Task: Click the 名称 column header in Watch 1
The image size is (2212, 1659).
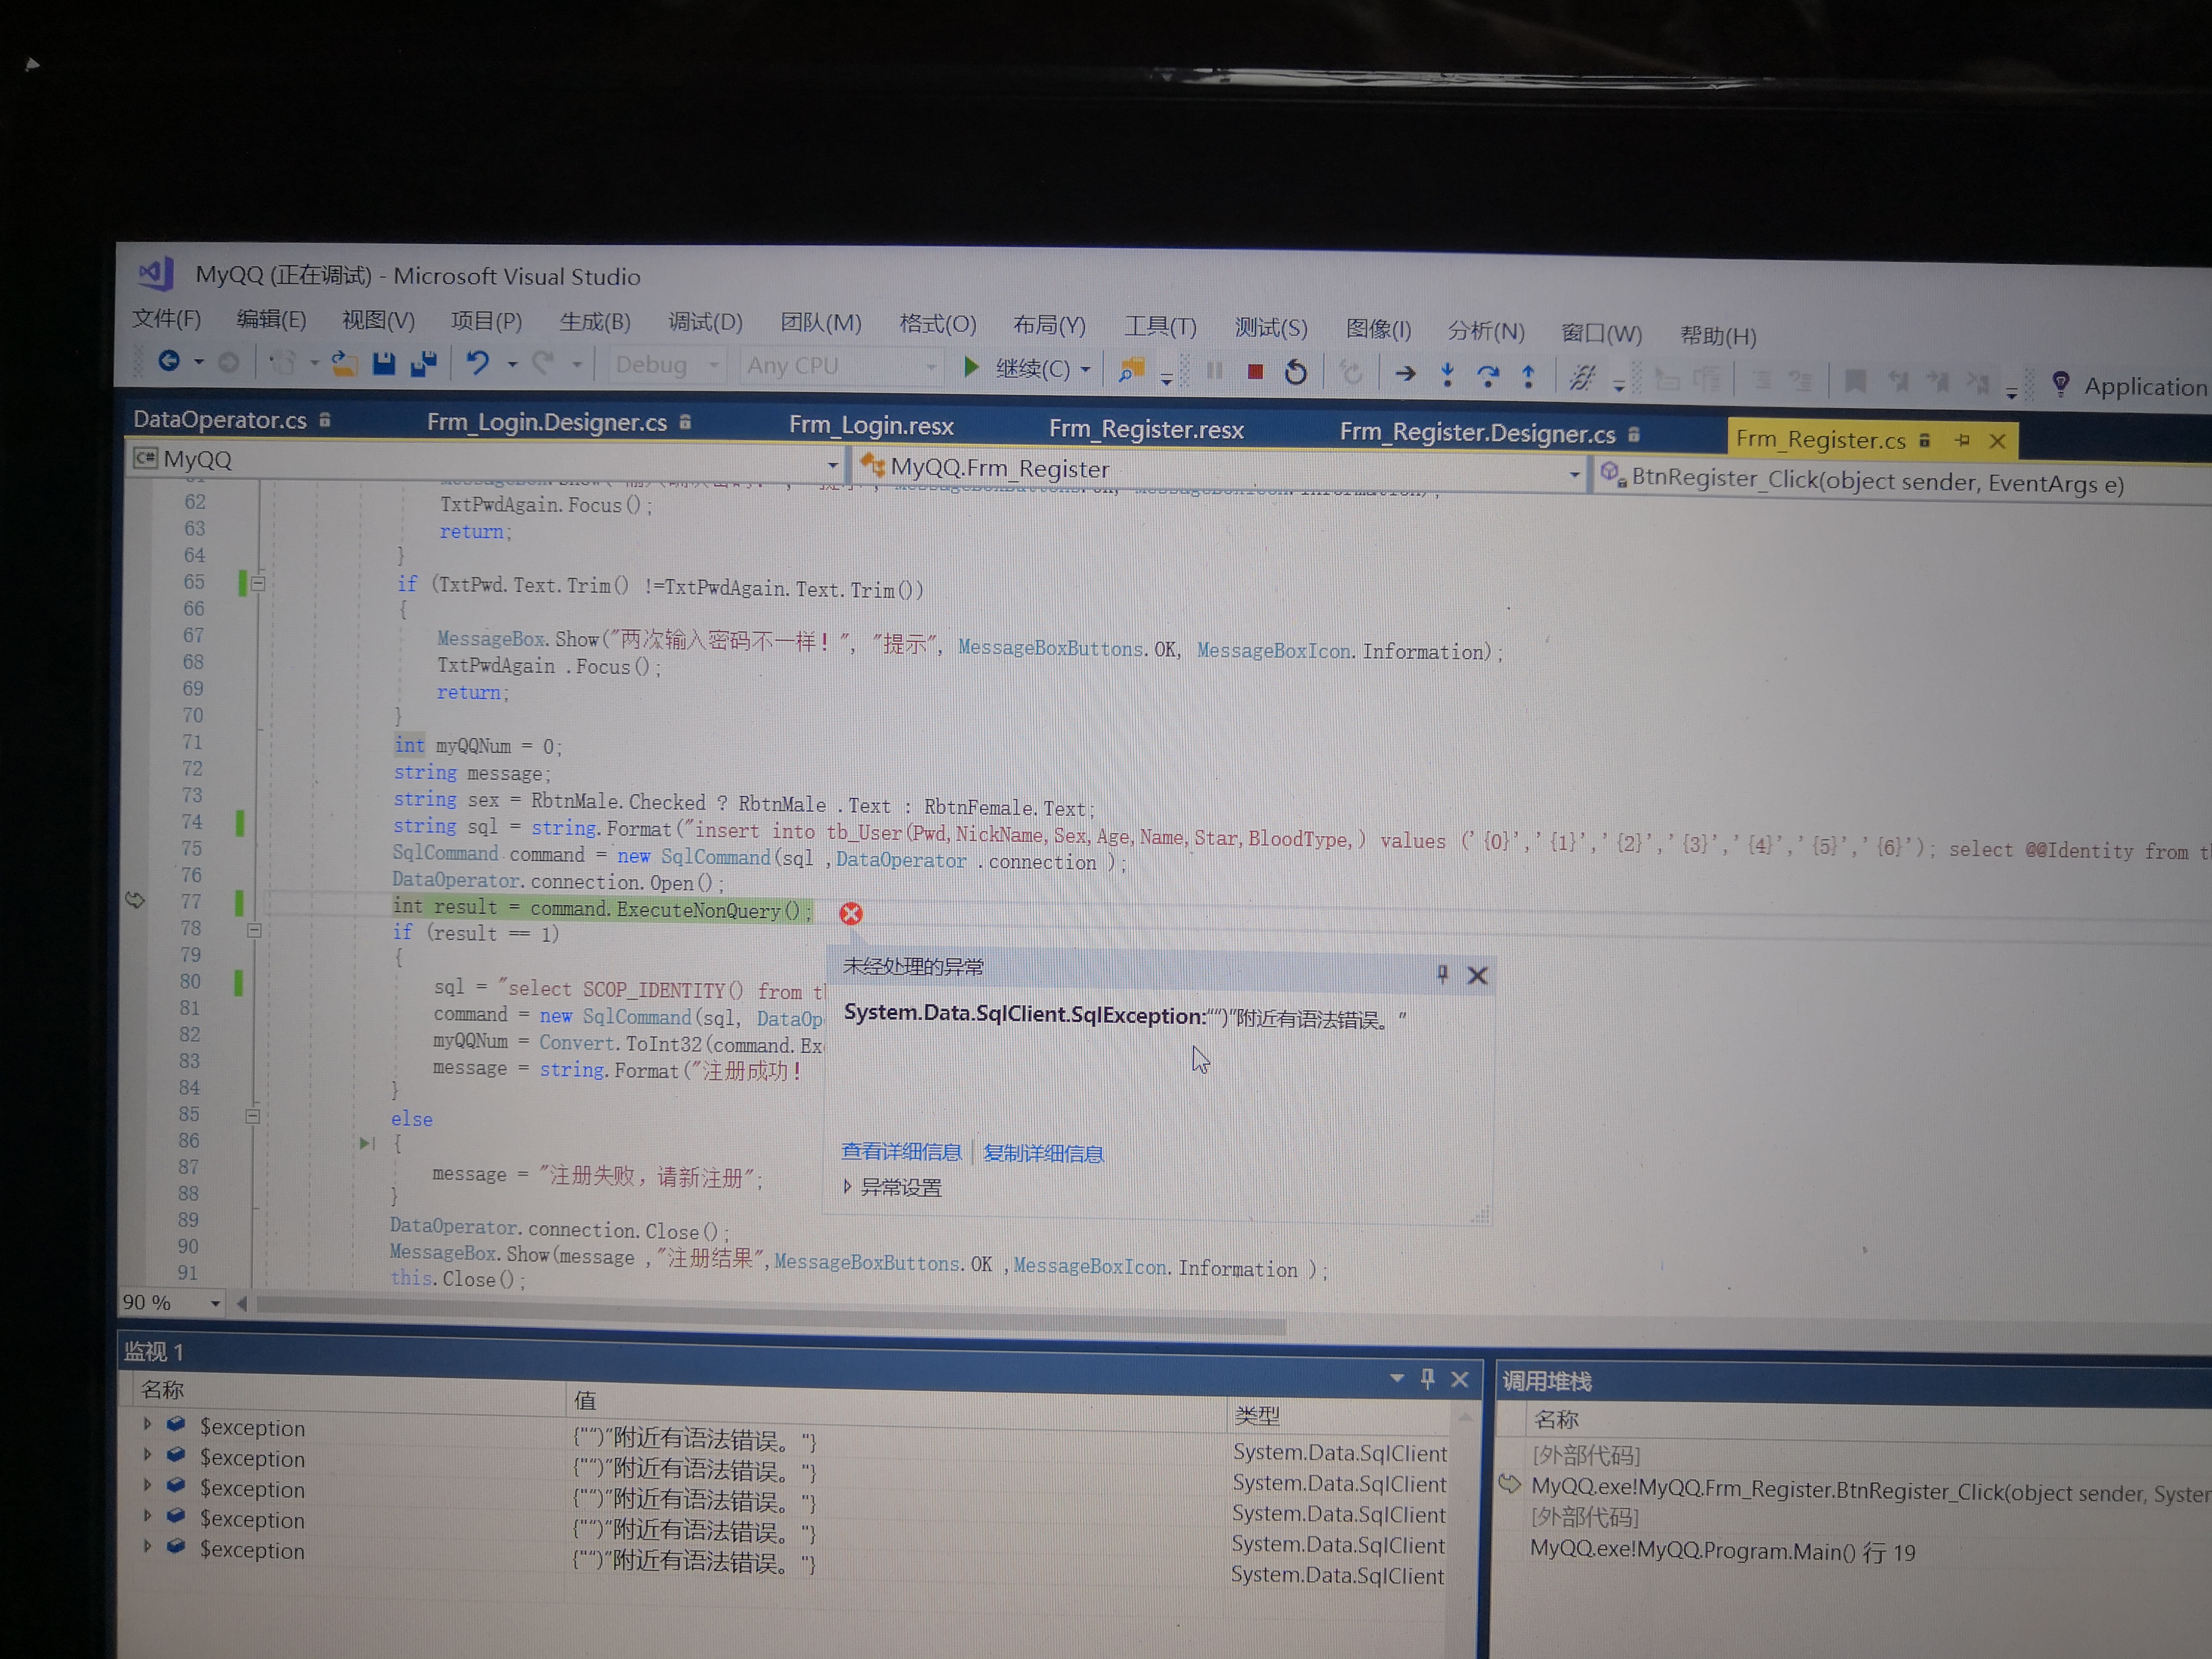Action: 163,1389
